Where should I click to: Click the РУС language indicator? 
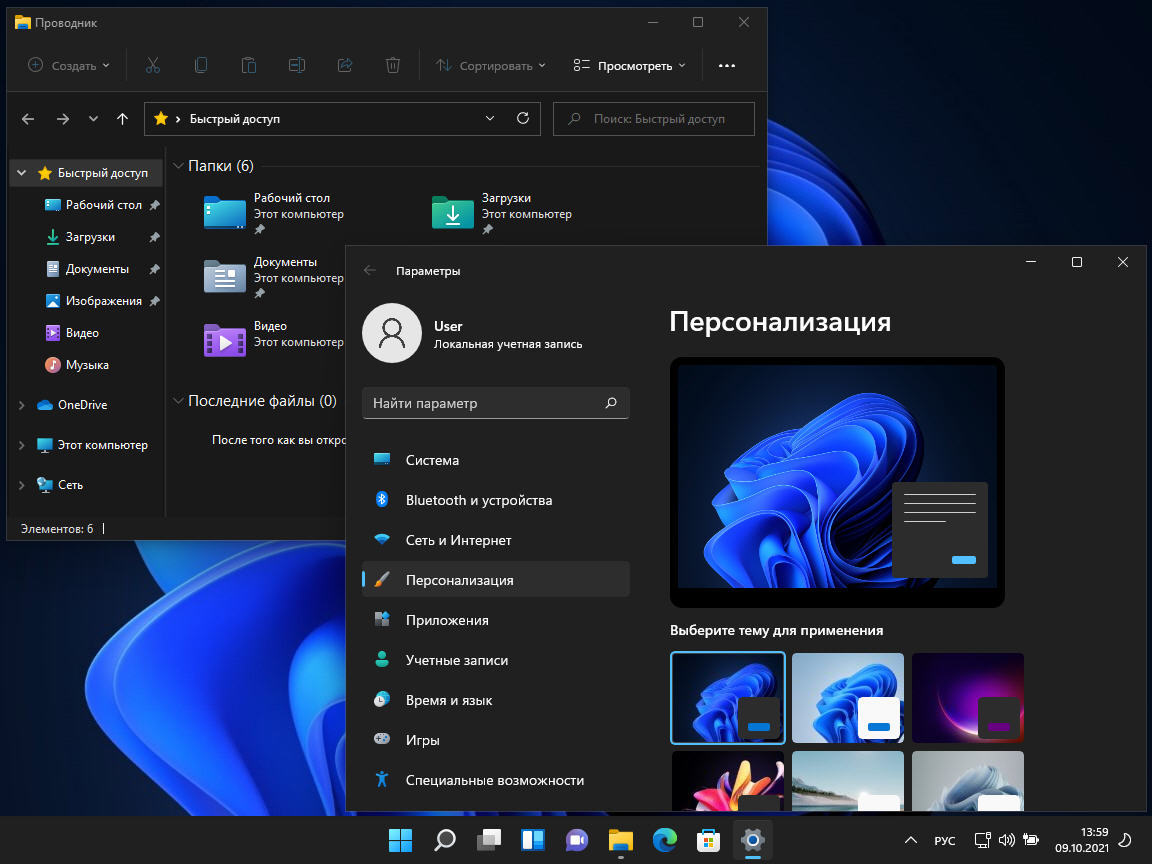tap(944, 840)
